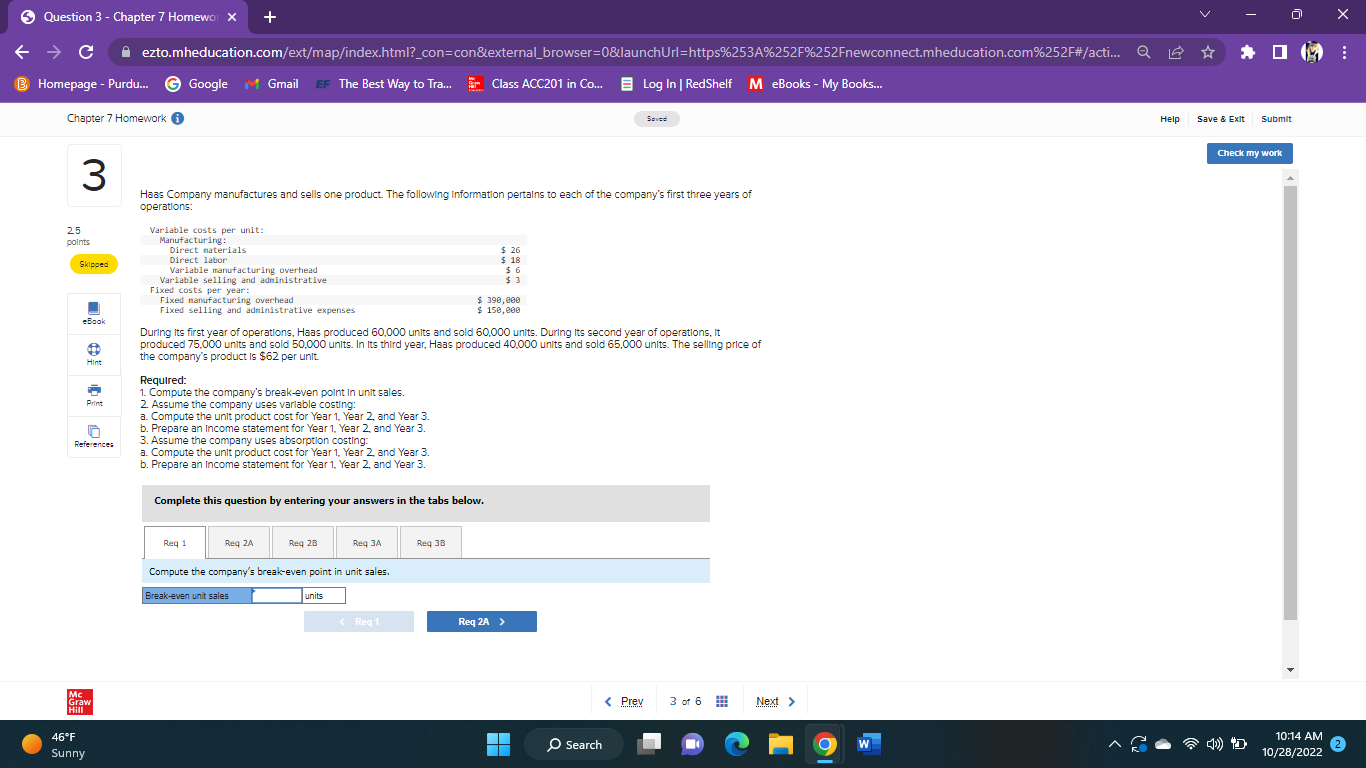Click the info icon next to Chapter 7 Homework
Screen dimensions: 1366x768
(x=177, y=118)
